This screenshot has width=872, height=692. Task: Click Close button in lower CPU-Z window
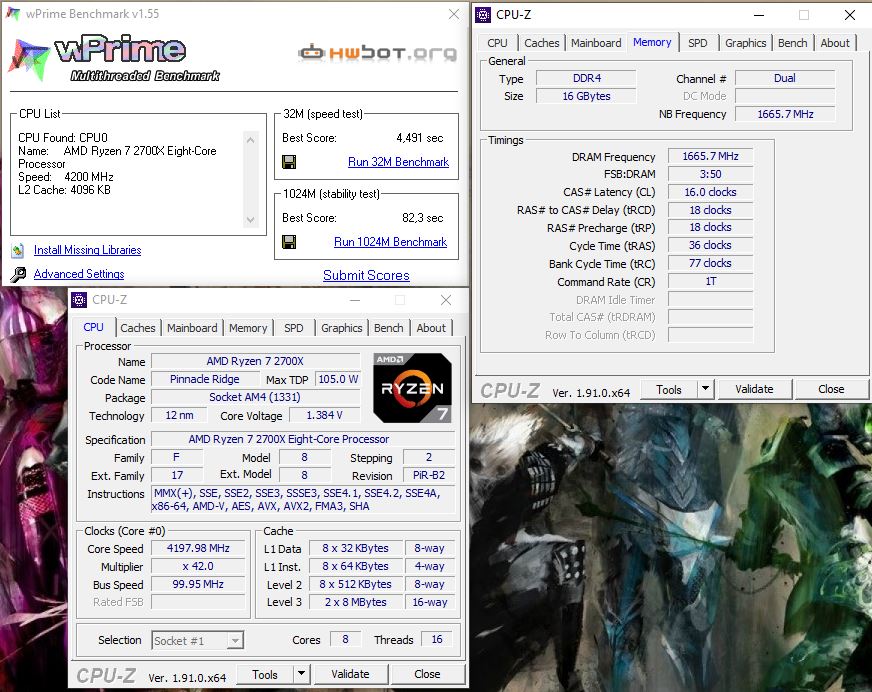click(427, 674)
